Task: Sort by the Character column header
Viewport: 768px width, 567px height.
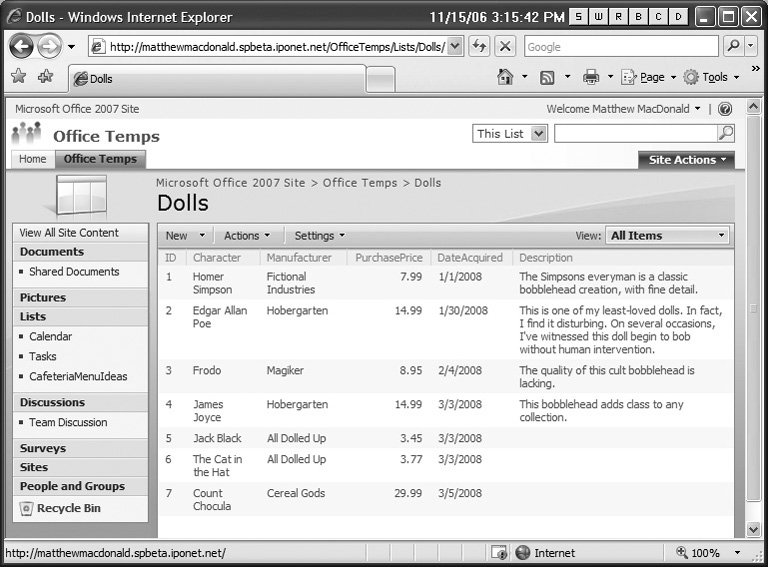Action: (x=217, y=258)
